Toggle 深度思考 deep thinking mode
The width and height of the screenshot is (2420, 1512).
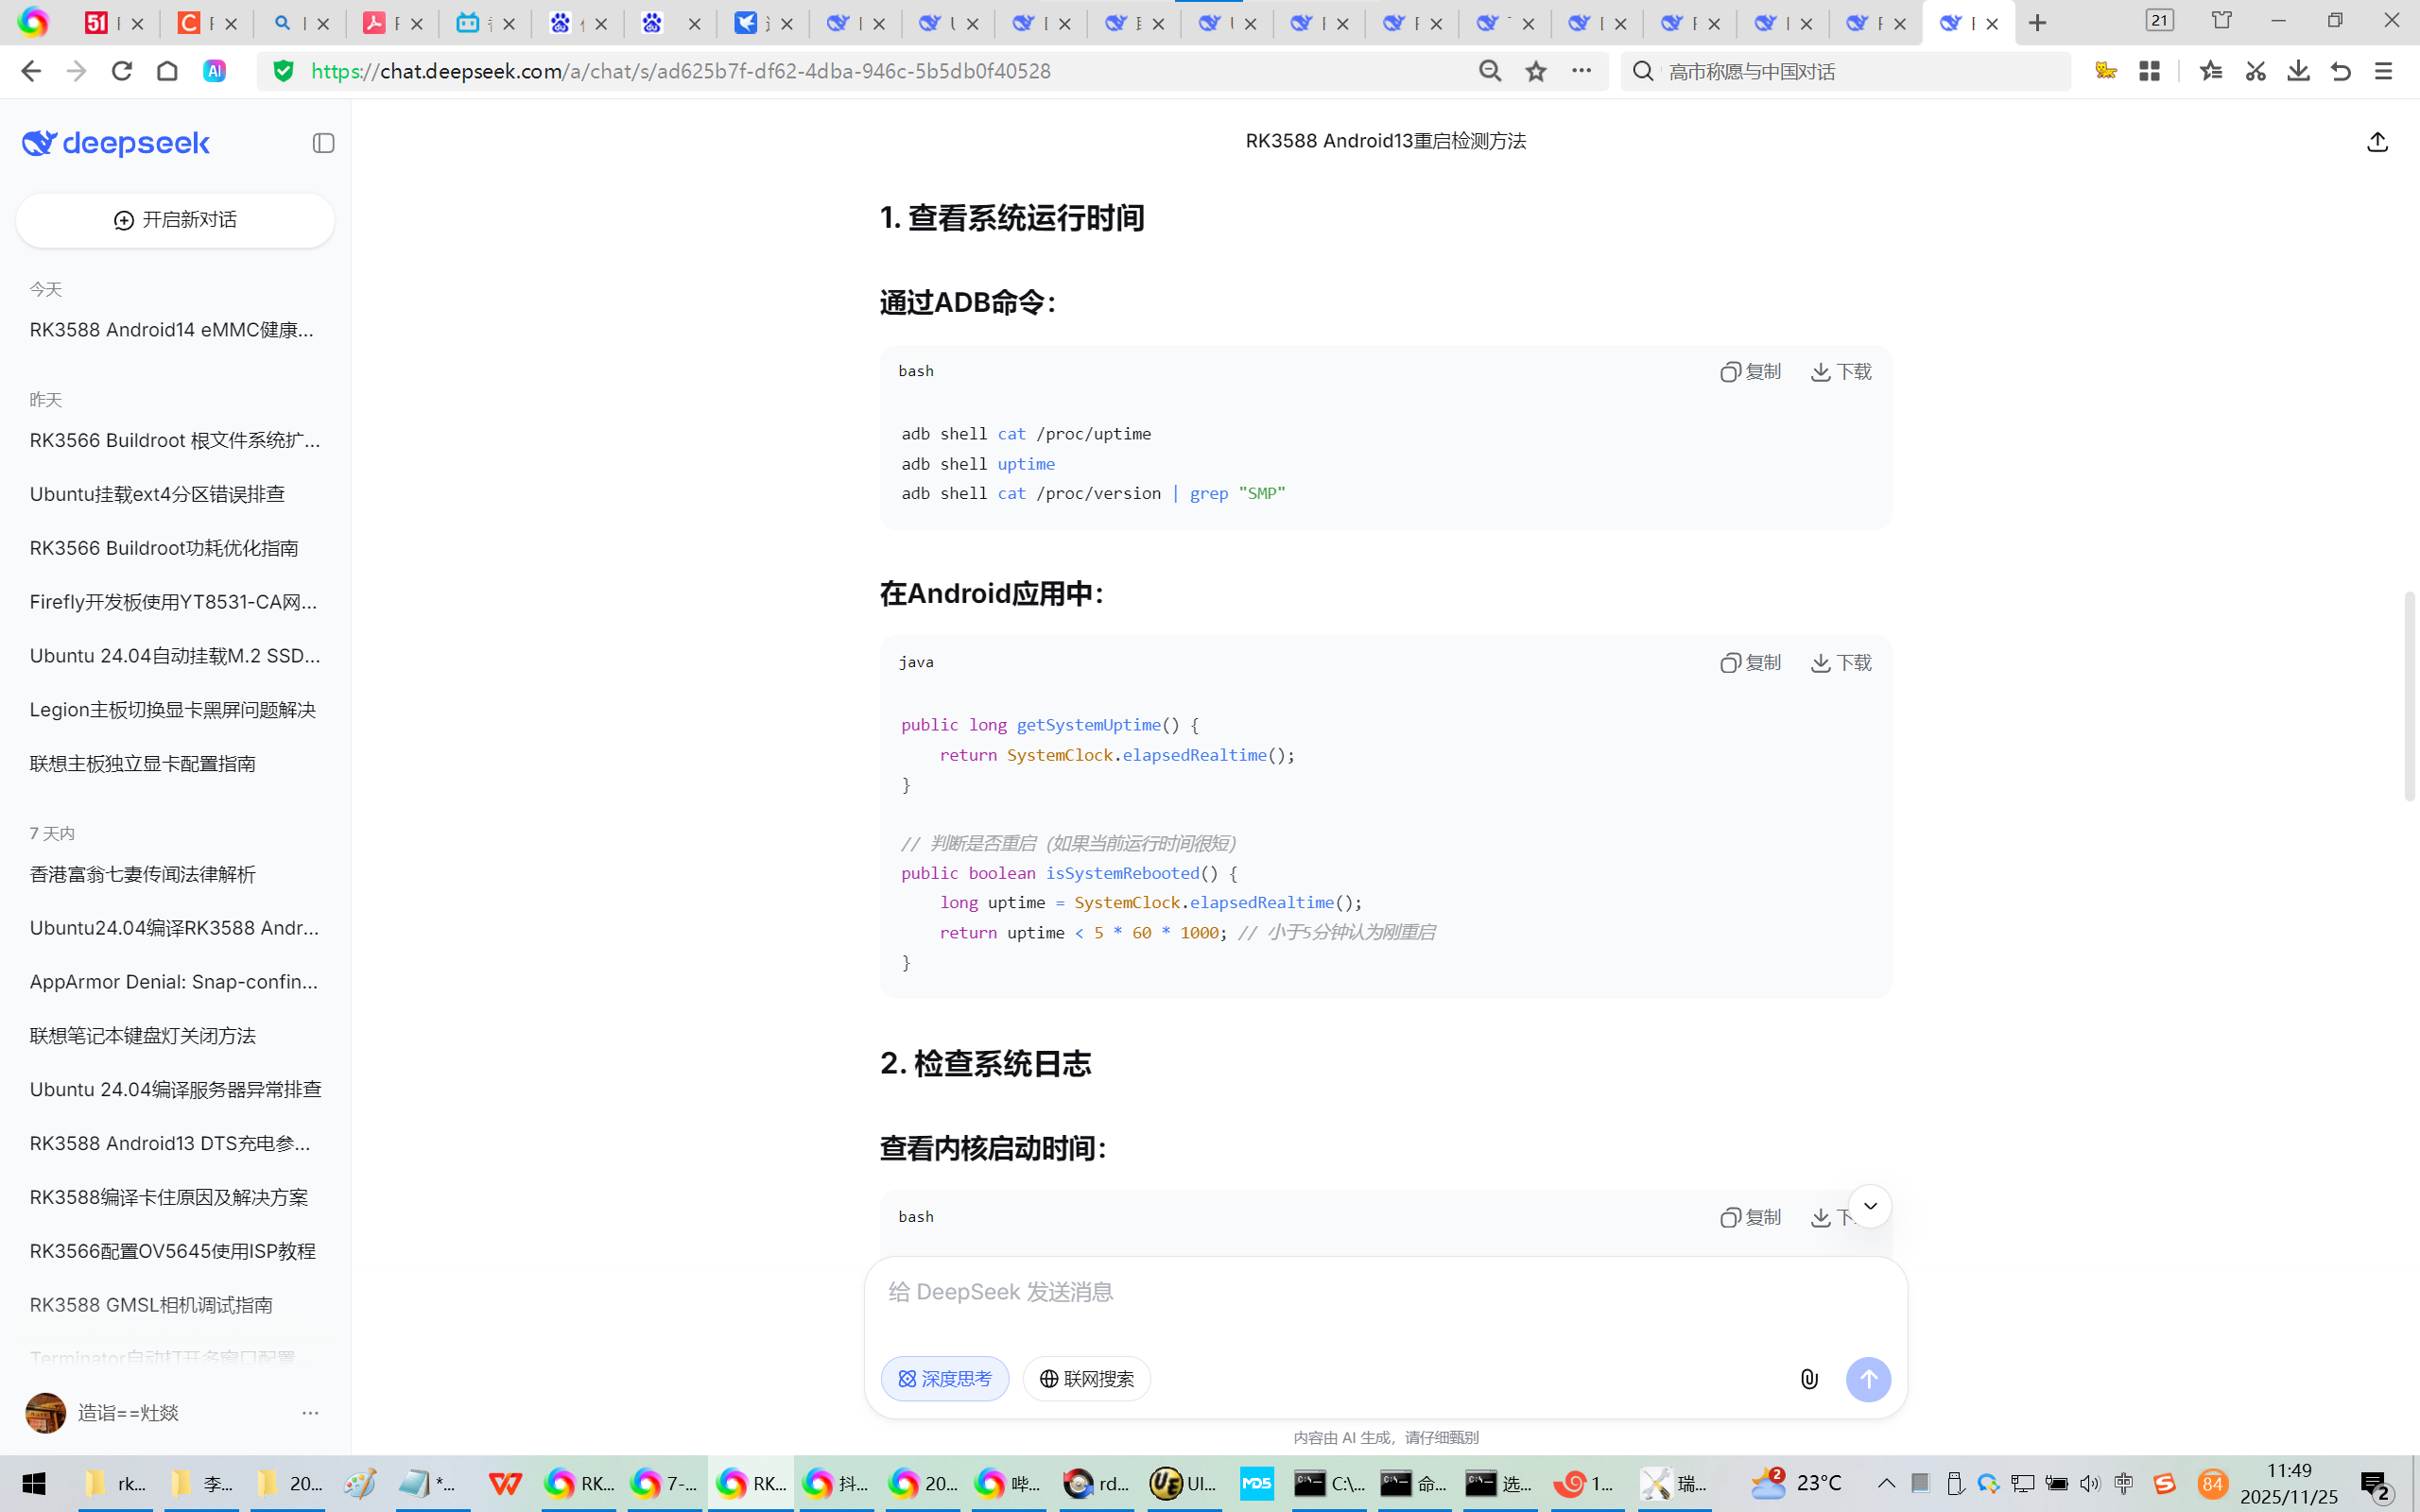pos(944,1379)
